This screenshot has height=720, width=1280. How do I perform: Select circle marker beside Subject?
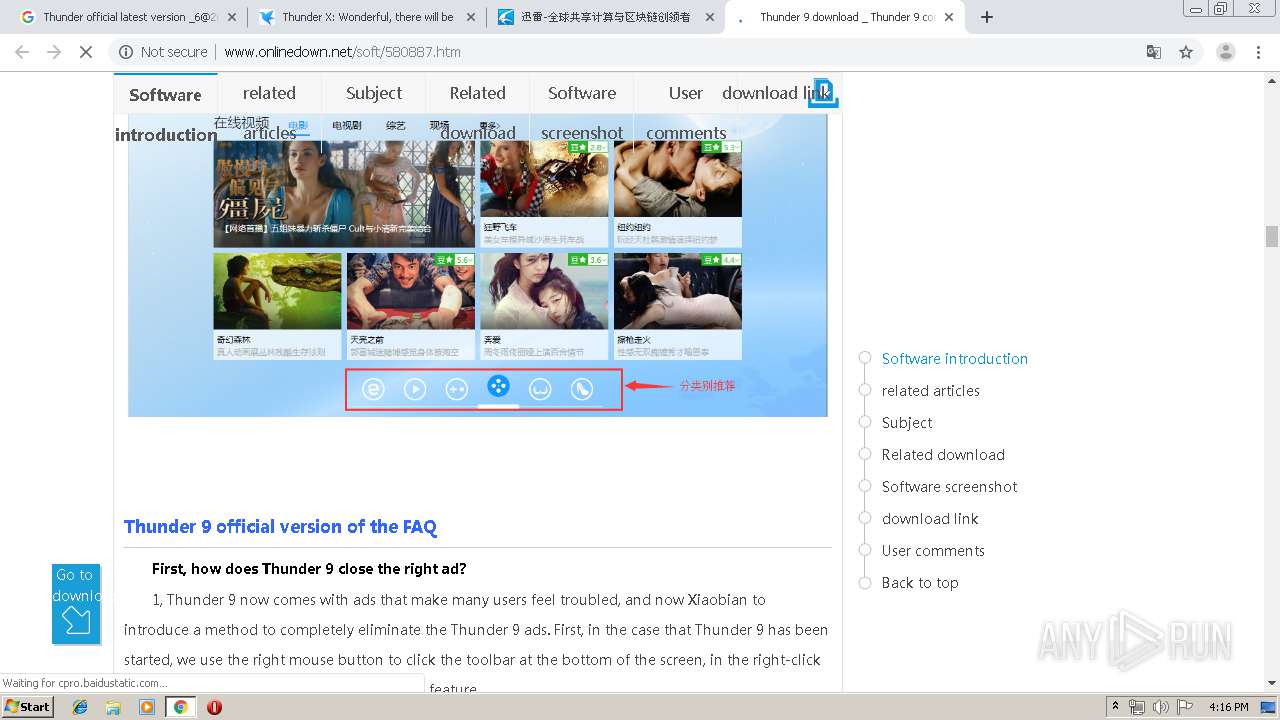[x=865, y=422]
